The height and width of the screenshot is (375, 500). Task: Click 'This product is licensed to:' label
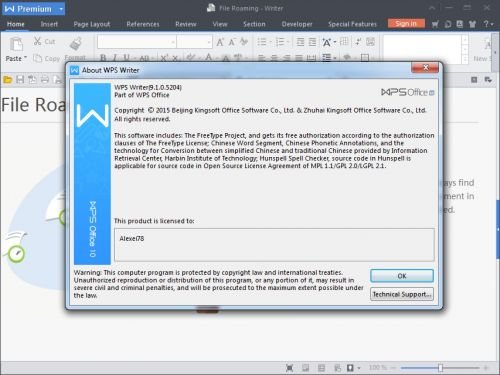point(154,221)
